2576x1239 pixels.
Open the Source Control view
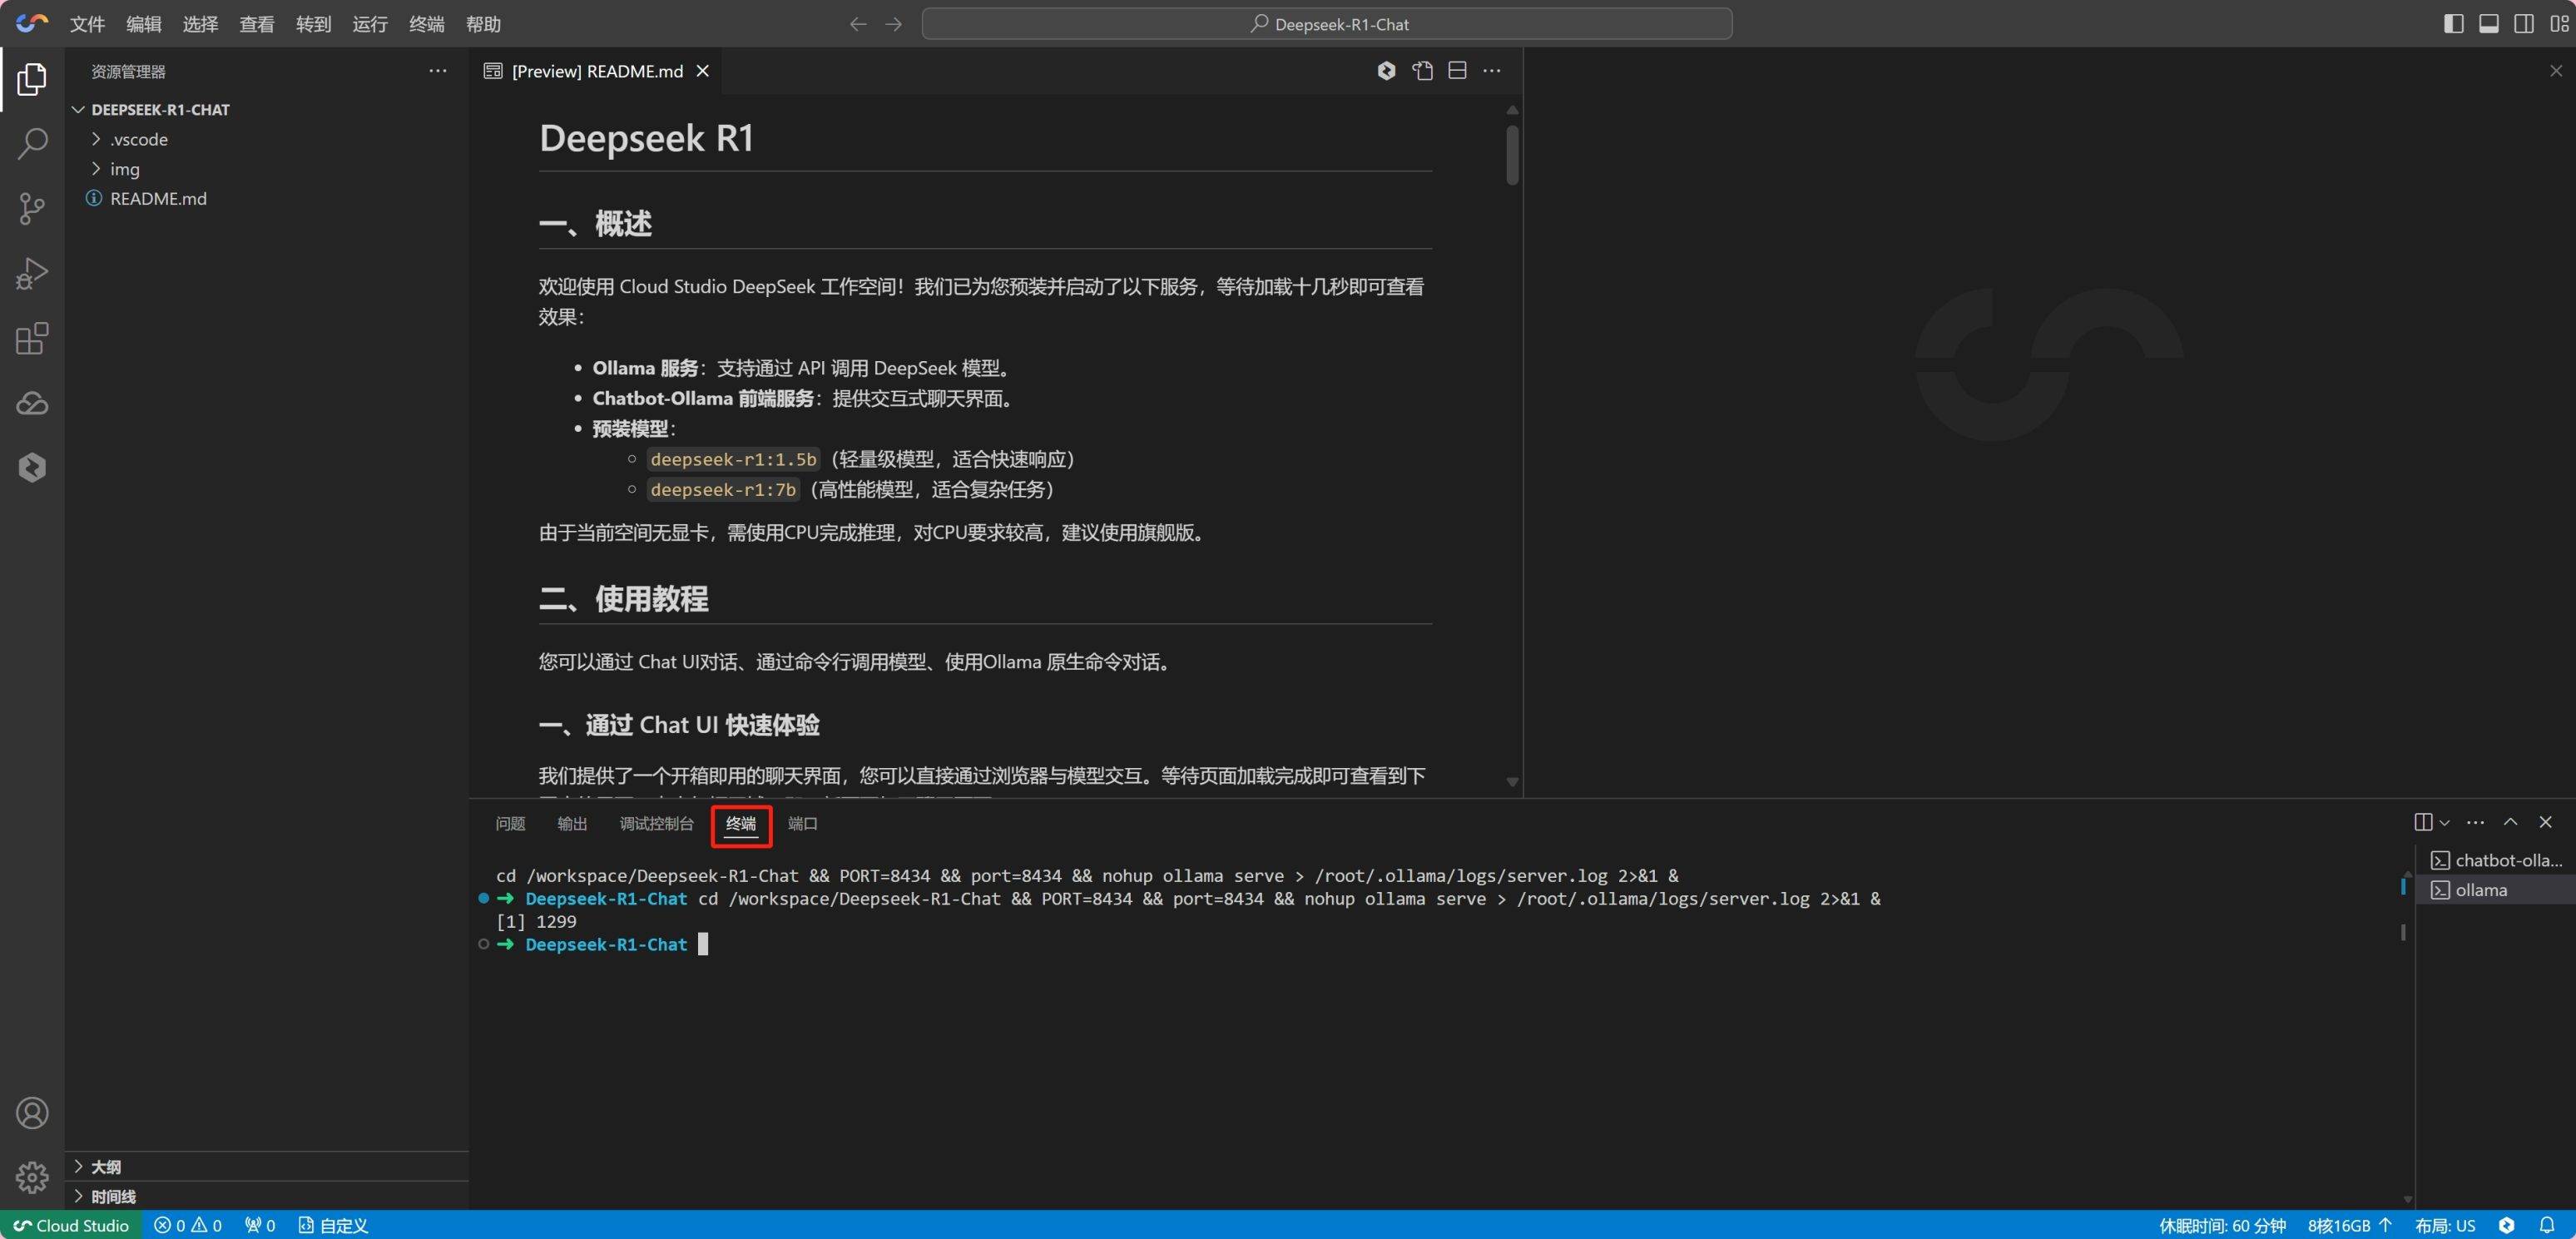click(32, 208)
